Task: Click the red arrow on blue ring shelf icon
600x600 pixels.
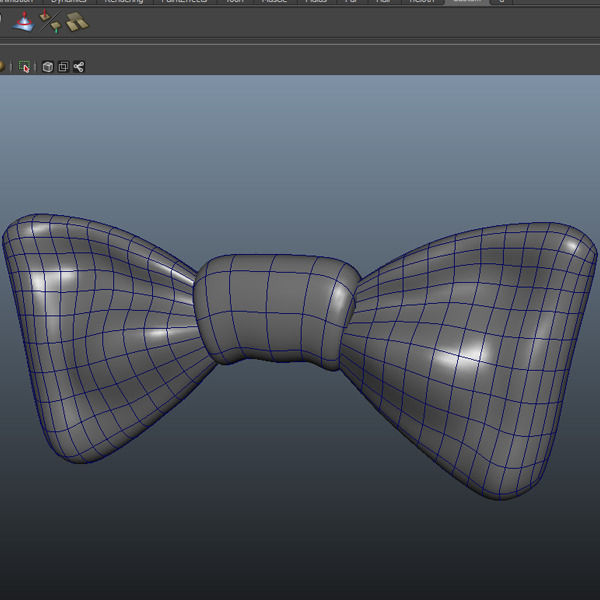Action: click(24, 21)
